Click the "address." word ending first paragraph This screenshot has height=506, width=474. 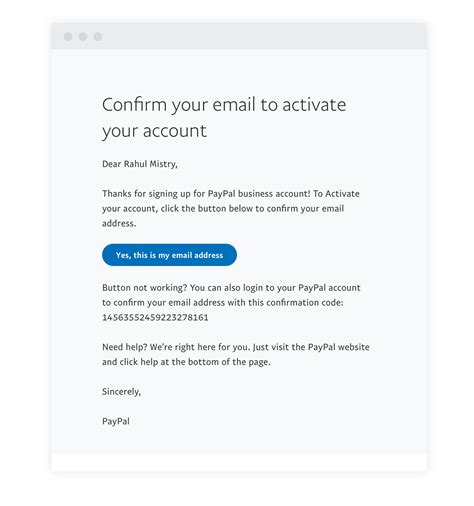pyautogui.click(x=119, y=223)
